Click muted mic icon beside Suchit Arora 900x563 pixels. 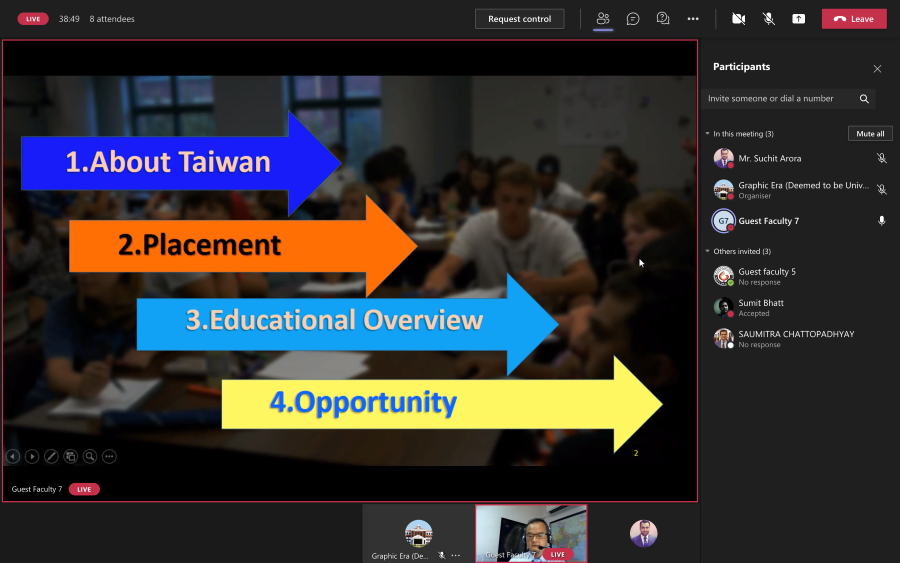[882, 158]
